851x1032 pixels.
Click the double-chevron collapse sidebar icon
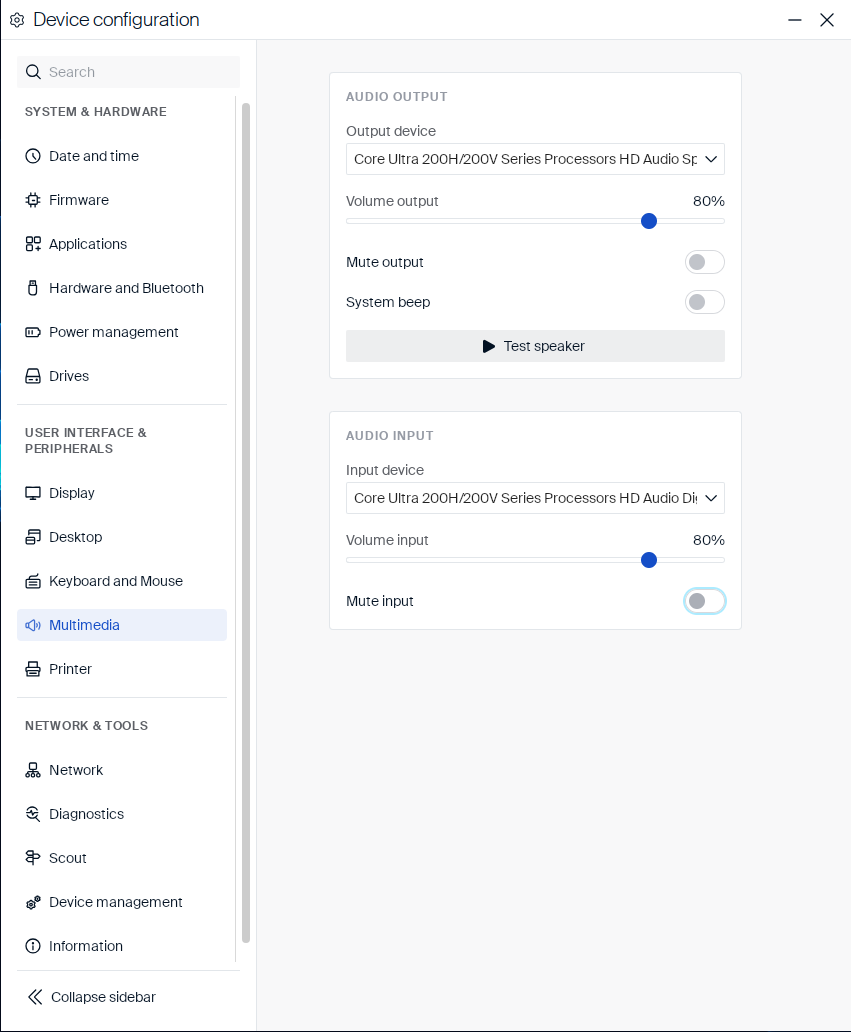click(x=35, y=997)
